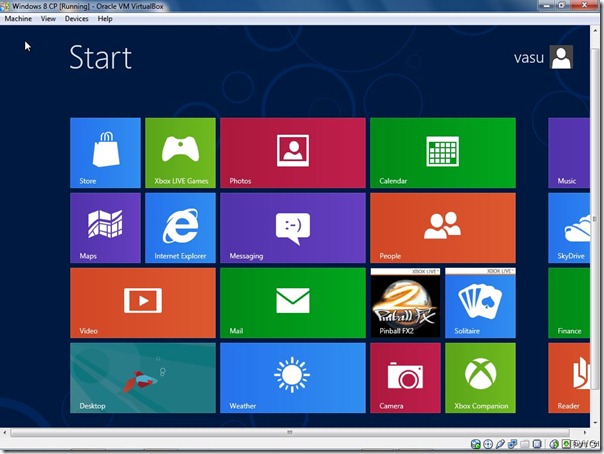The image size is (604, 454).
Task: Click the vasu user account picture
Action: click(x=561, y=57)
